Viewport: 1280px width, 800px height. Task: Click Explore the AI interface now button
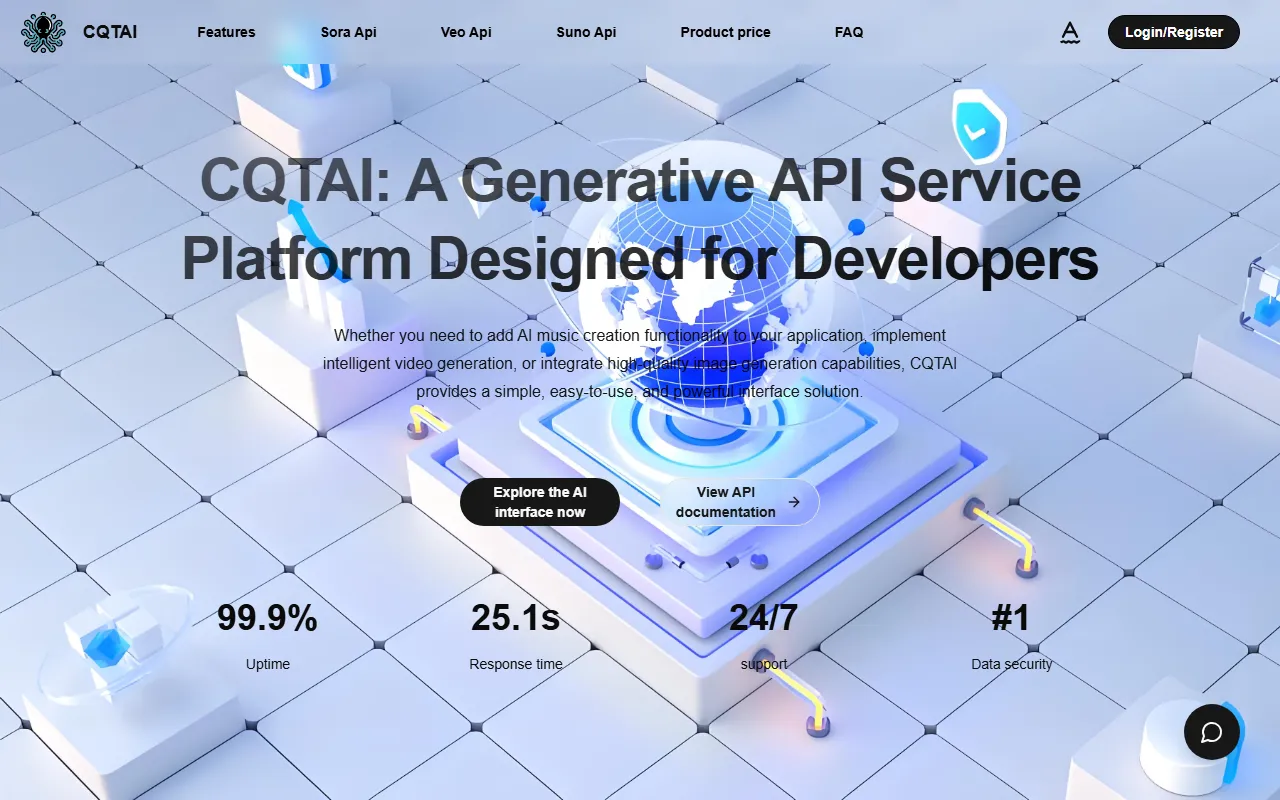click(539, 502)
